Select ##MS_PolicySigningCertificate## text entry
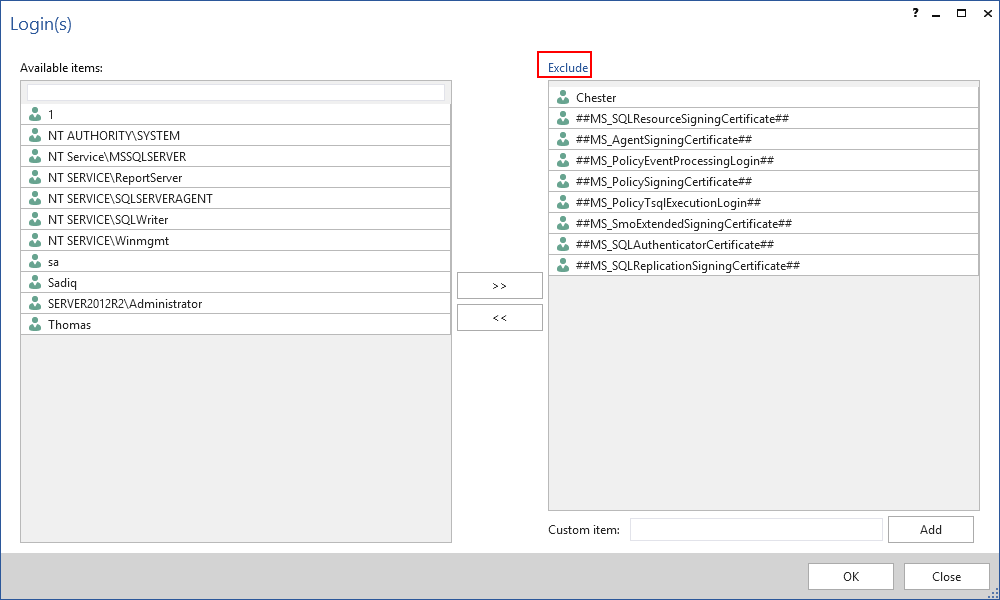 point(664,182)
